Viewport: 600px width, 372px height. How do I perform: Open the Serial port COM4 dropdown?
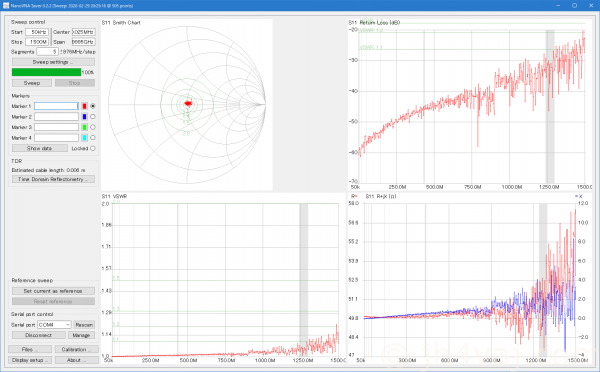(54, 325)
